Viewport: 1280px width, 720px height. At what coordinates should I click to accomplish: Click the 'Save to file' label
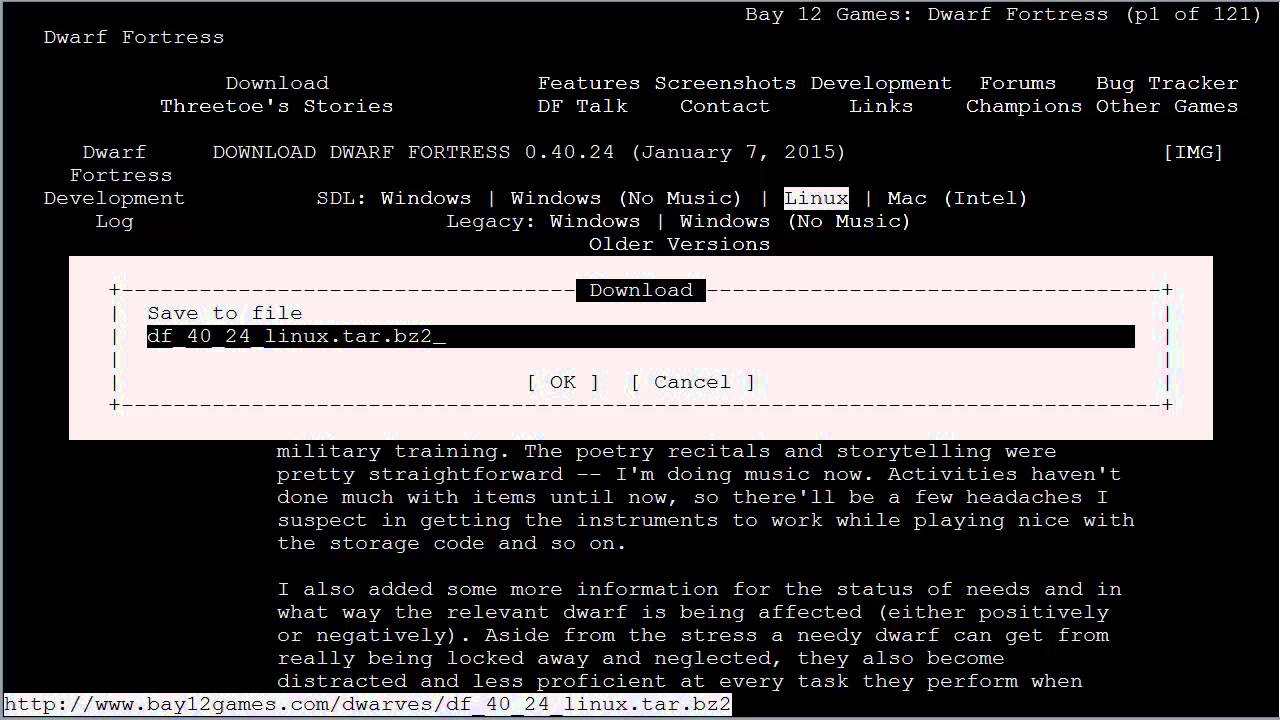tap(225, 313)
